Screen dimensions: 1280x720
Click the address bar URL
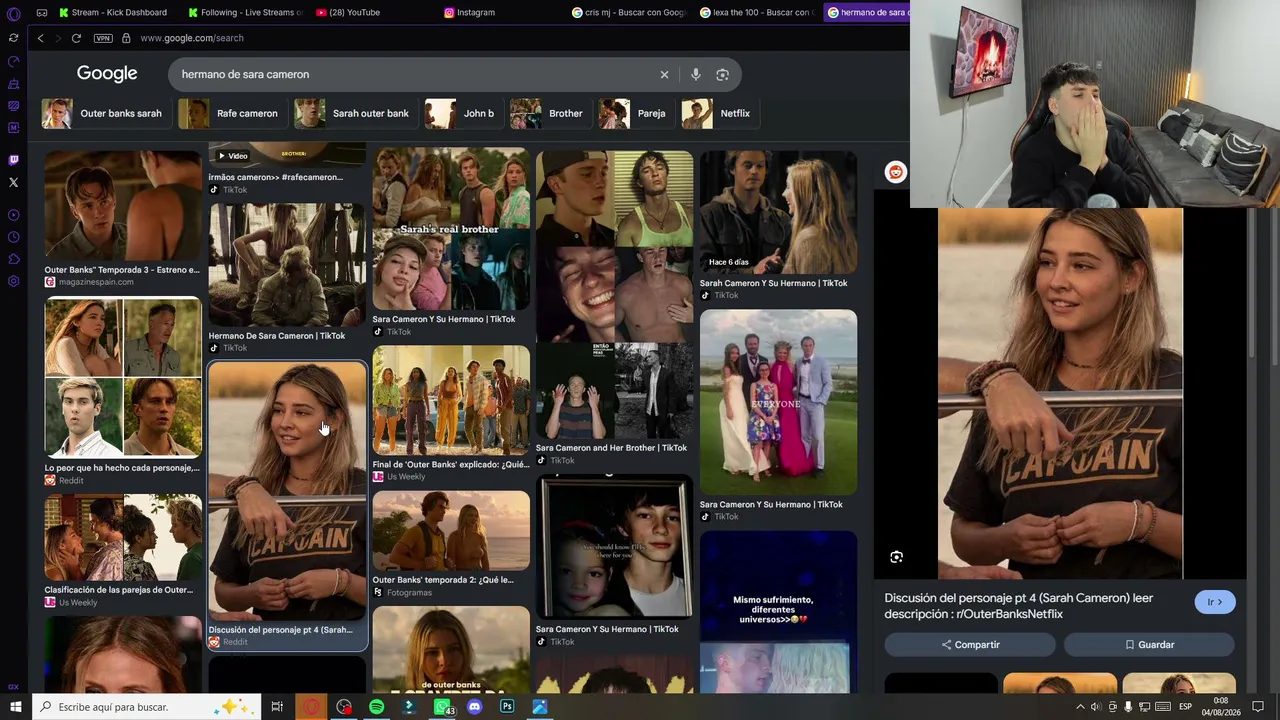coord(192,38)
